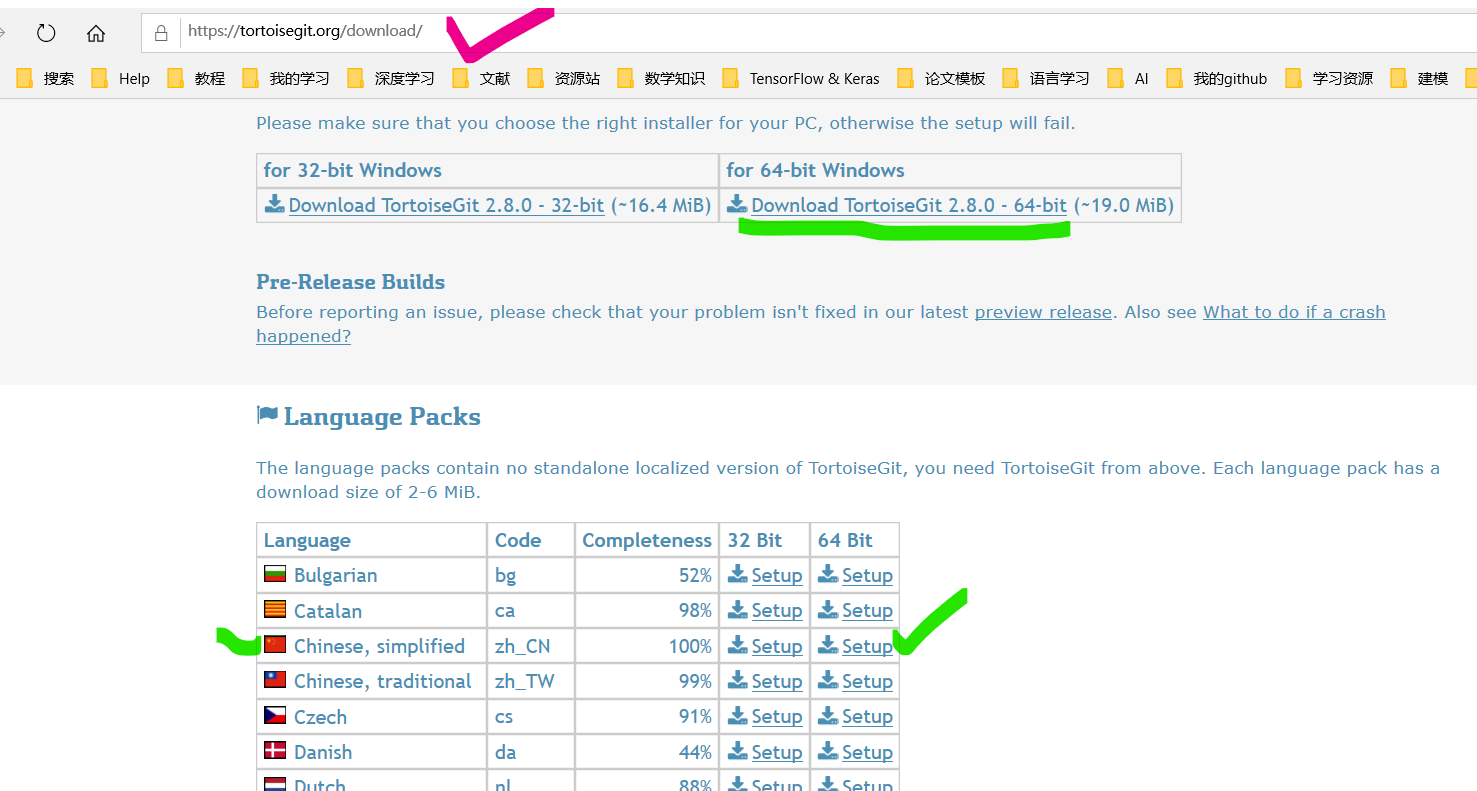
Task: Download Catalan 64 Bit Setup
Action: pyautogui.click(x=867, y=610)
